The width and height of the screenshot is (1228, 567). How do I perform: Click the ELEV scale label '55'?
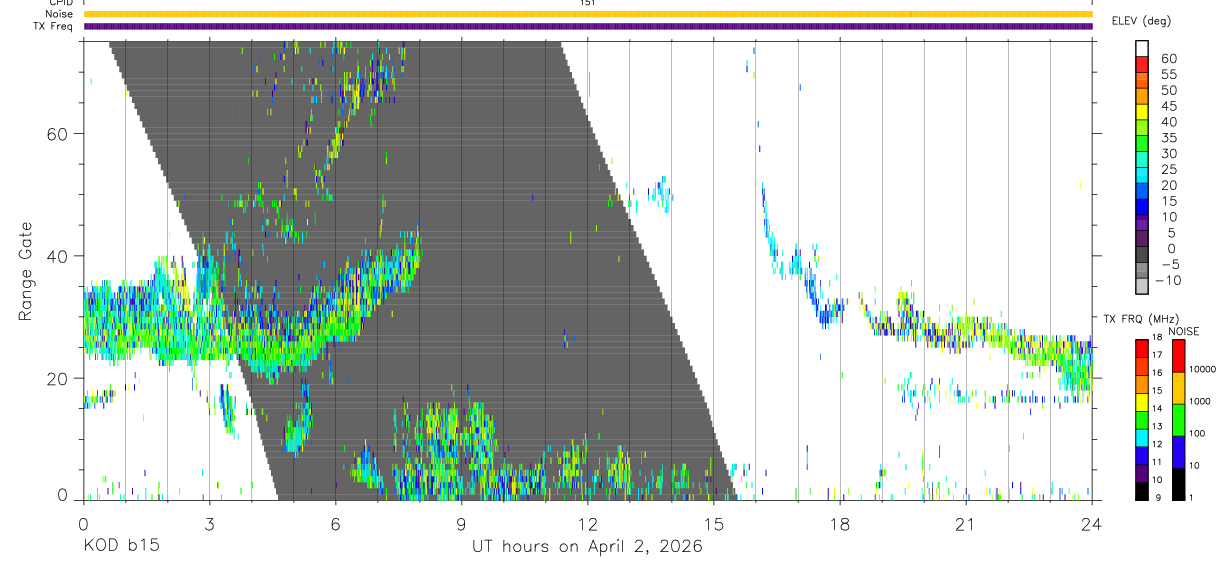1168,75
